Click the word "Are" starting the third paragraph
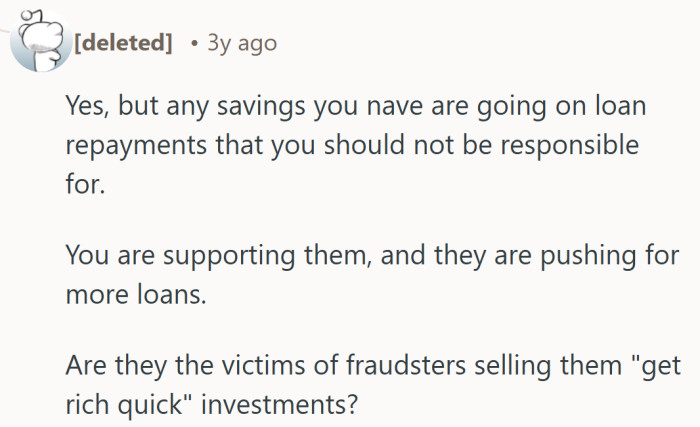The image size is (700, 427). pyautogui.click(x=86, y=368)
